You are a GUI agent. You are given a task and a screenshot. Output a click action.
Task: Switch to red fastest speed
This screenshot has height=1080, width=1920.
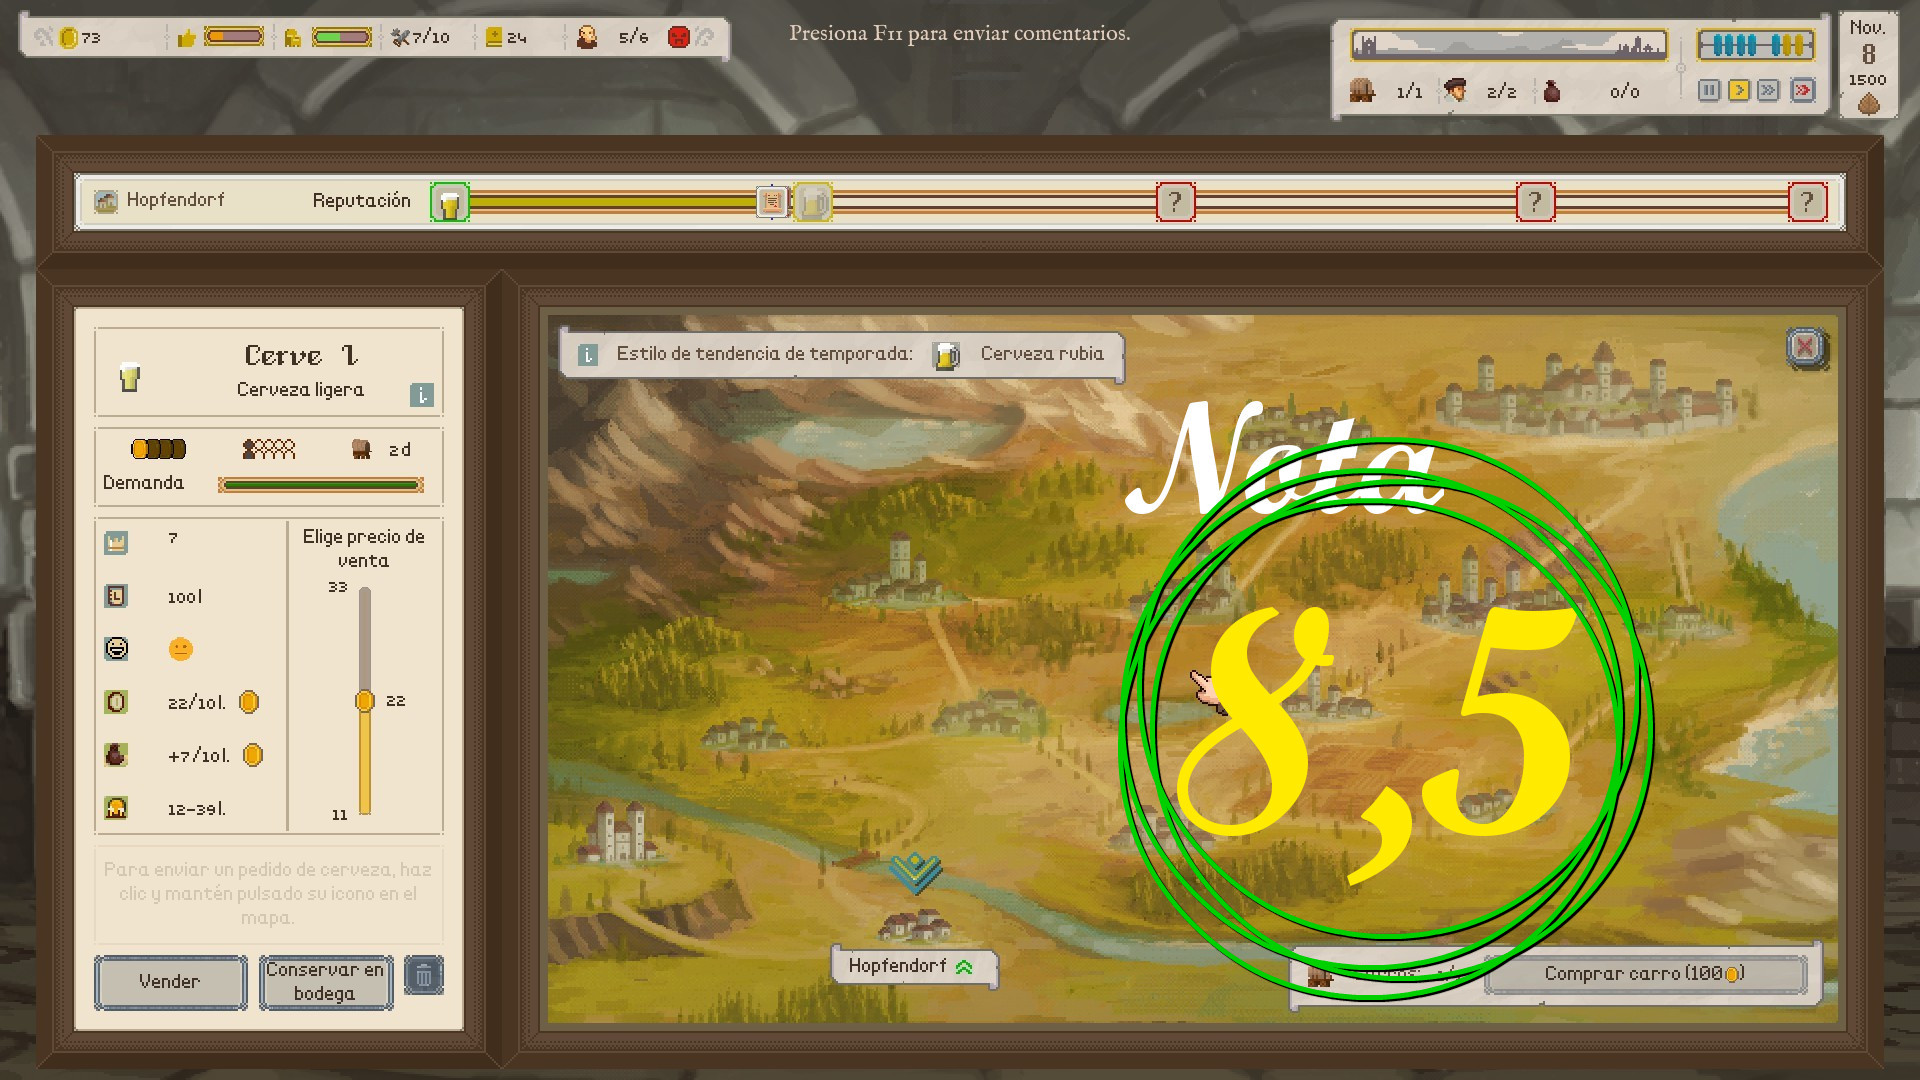(1802, 91)
